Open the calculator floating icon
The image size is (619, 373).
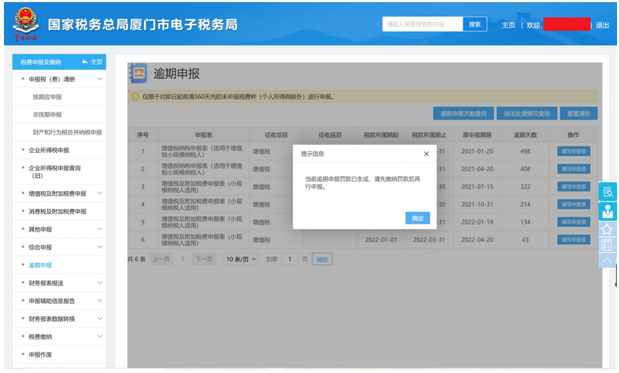pos(607,245)
